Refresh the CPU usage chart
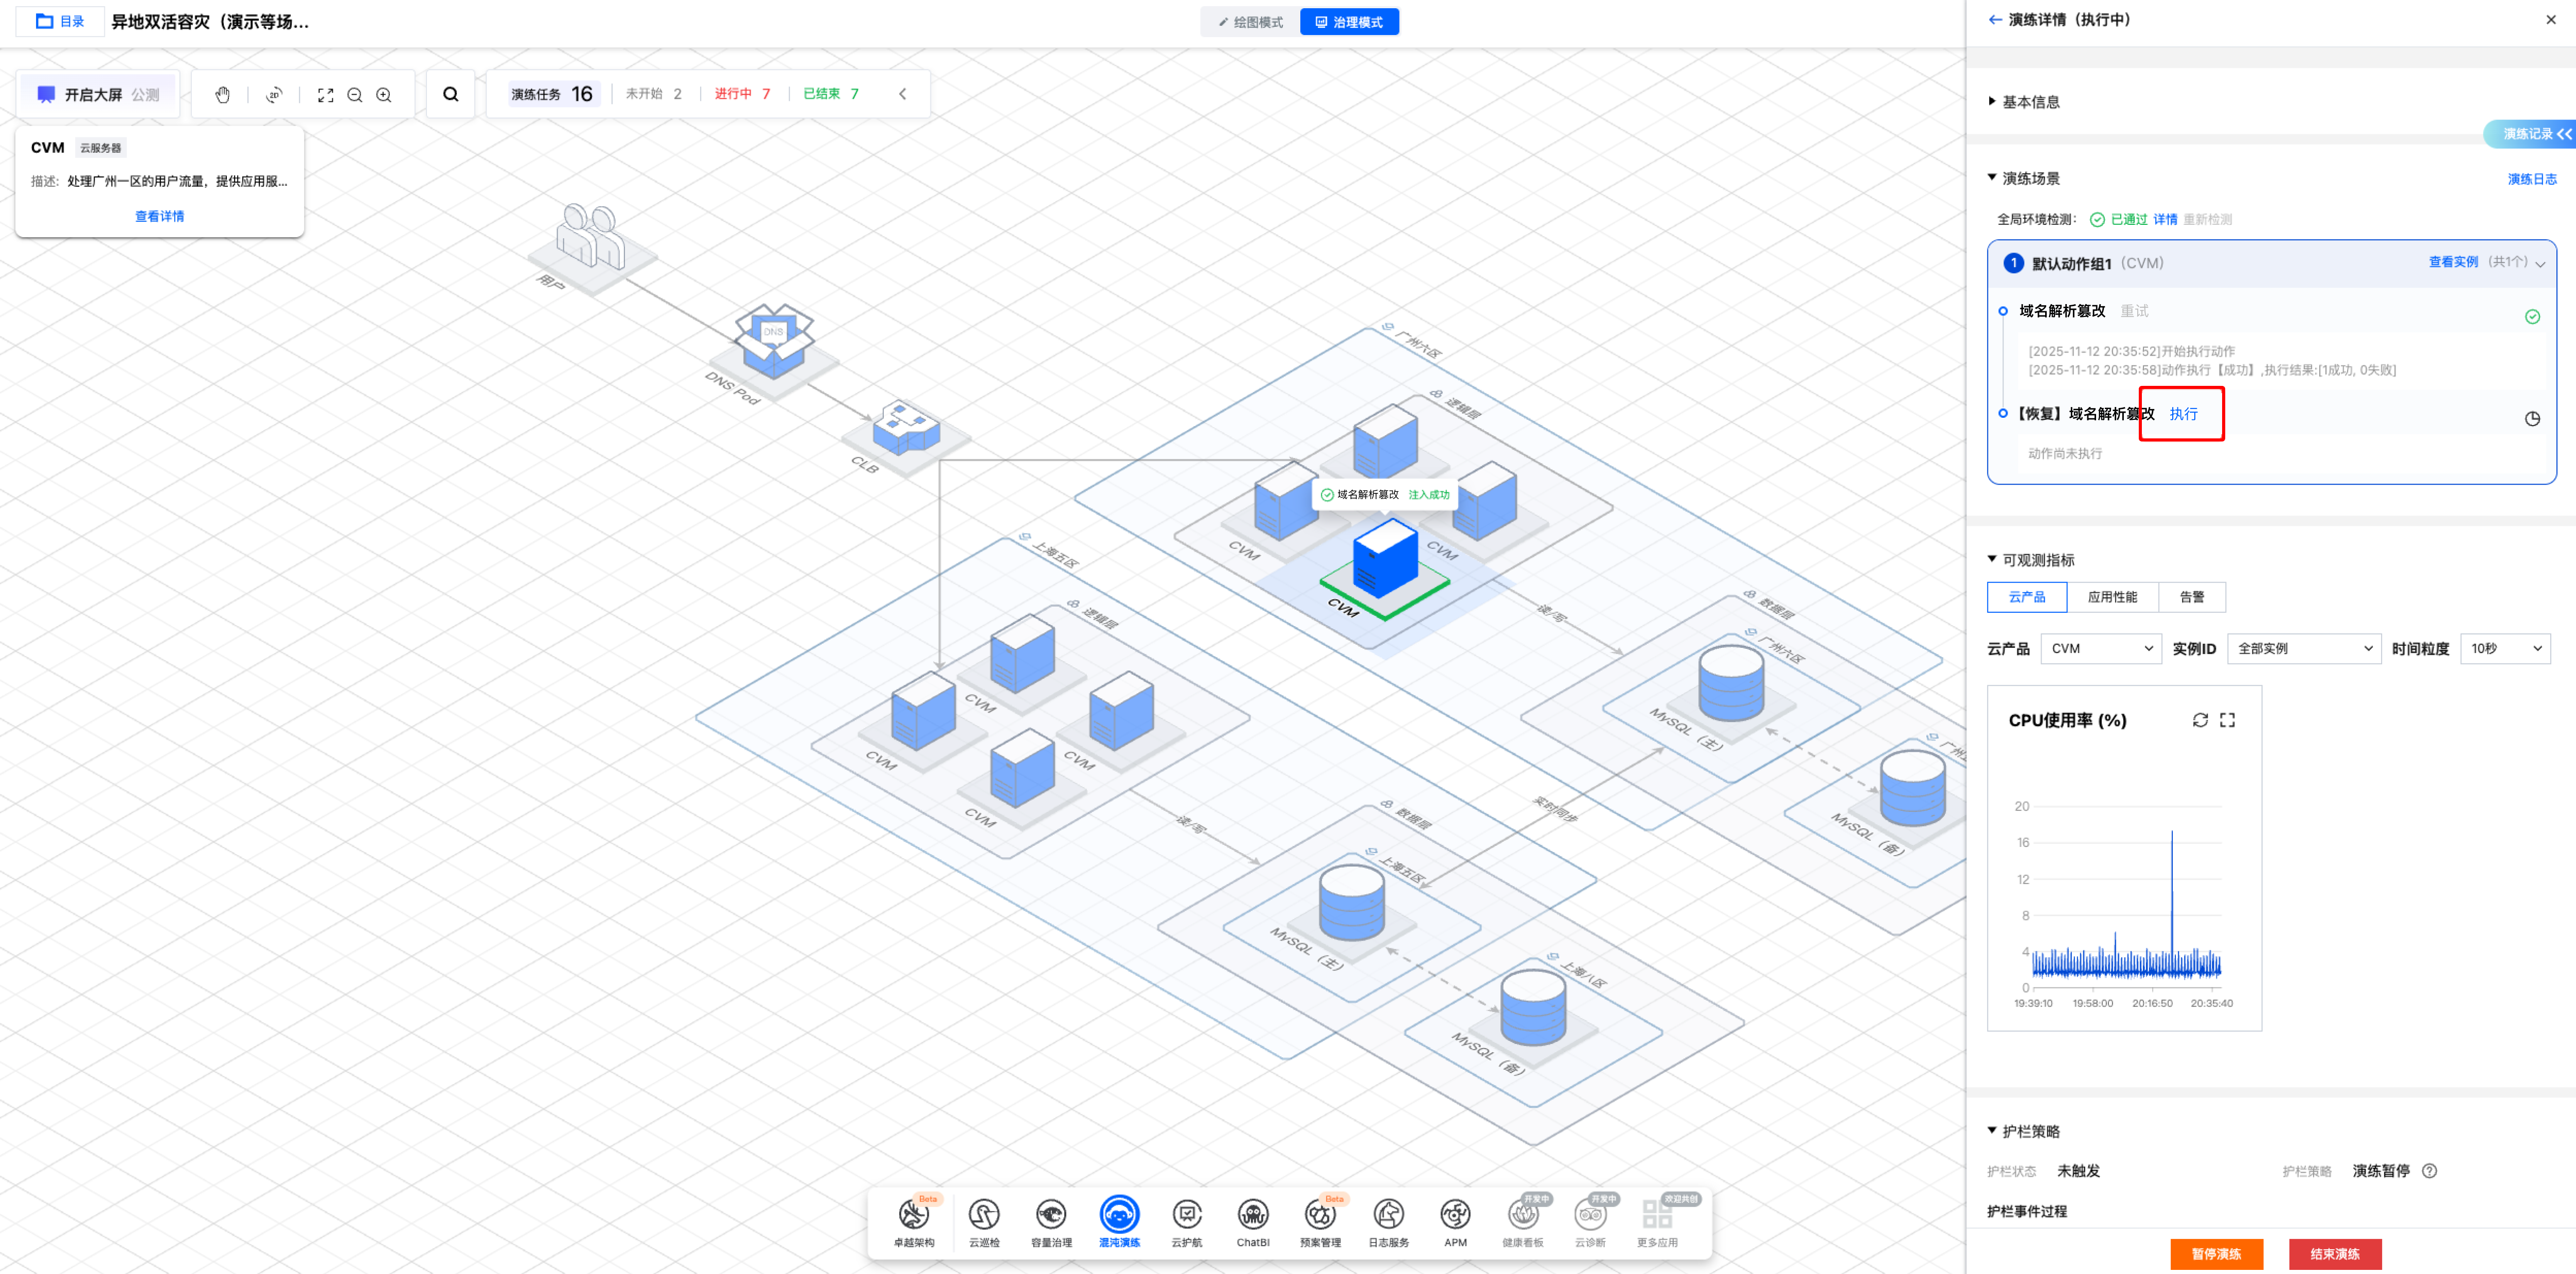 (x=2200, y=720)
